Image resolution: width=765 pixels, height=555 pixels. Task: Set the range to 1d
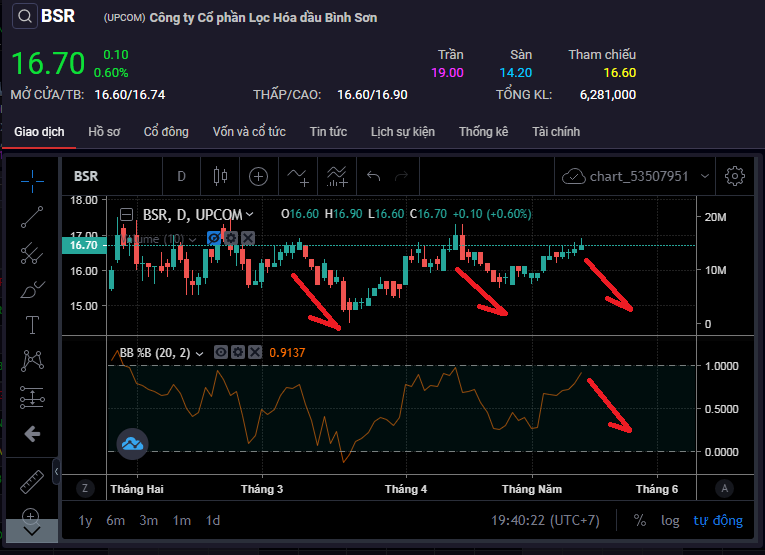[213, 521]
